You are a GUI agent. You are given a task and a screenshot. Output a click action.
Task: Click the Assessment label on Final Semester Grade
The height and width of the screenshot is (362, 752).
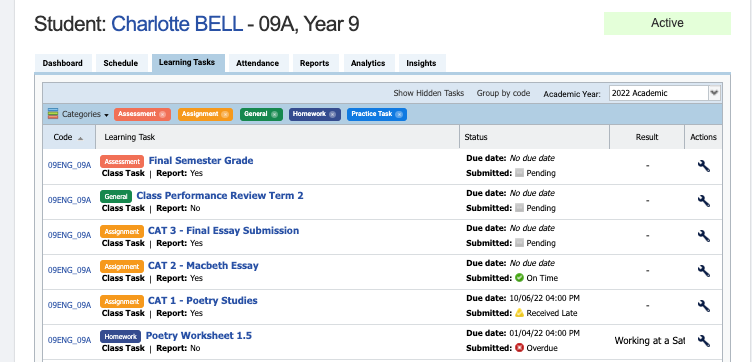point(122,161)
